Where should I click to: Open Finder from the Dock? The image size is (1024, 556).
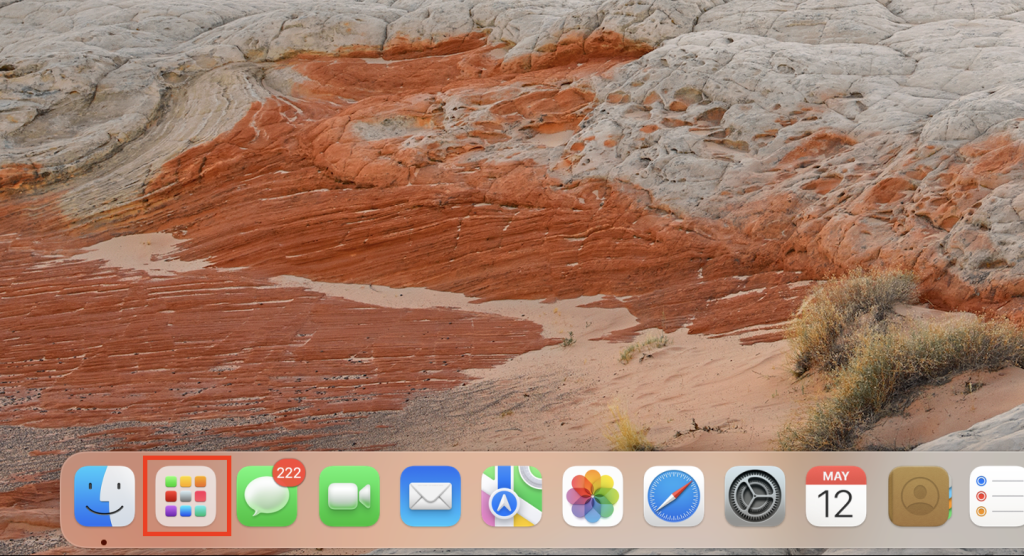pyautogui.click(x=104, y=496)
